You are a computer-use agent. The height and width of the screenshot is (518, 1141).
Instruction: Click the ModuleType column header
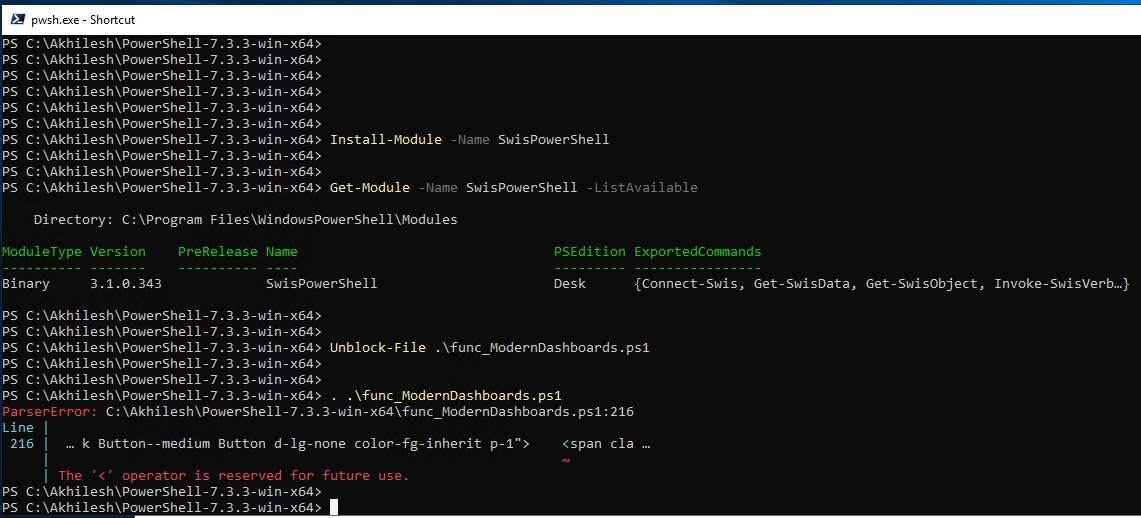click(41, 252)
